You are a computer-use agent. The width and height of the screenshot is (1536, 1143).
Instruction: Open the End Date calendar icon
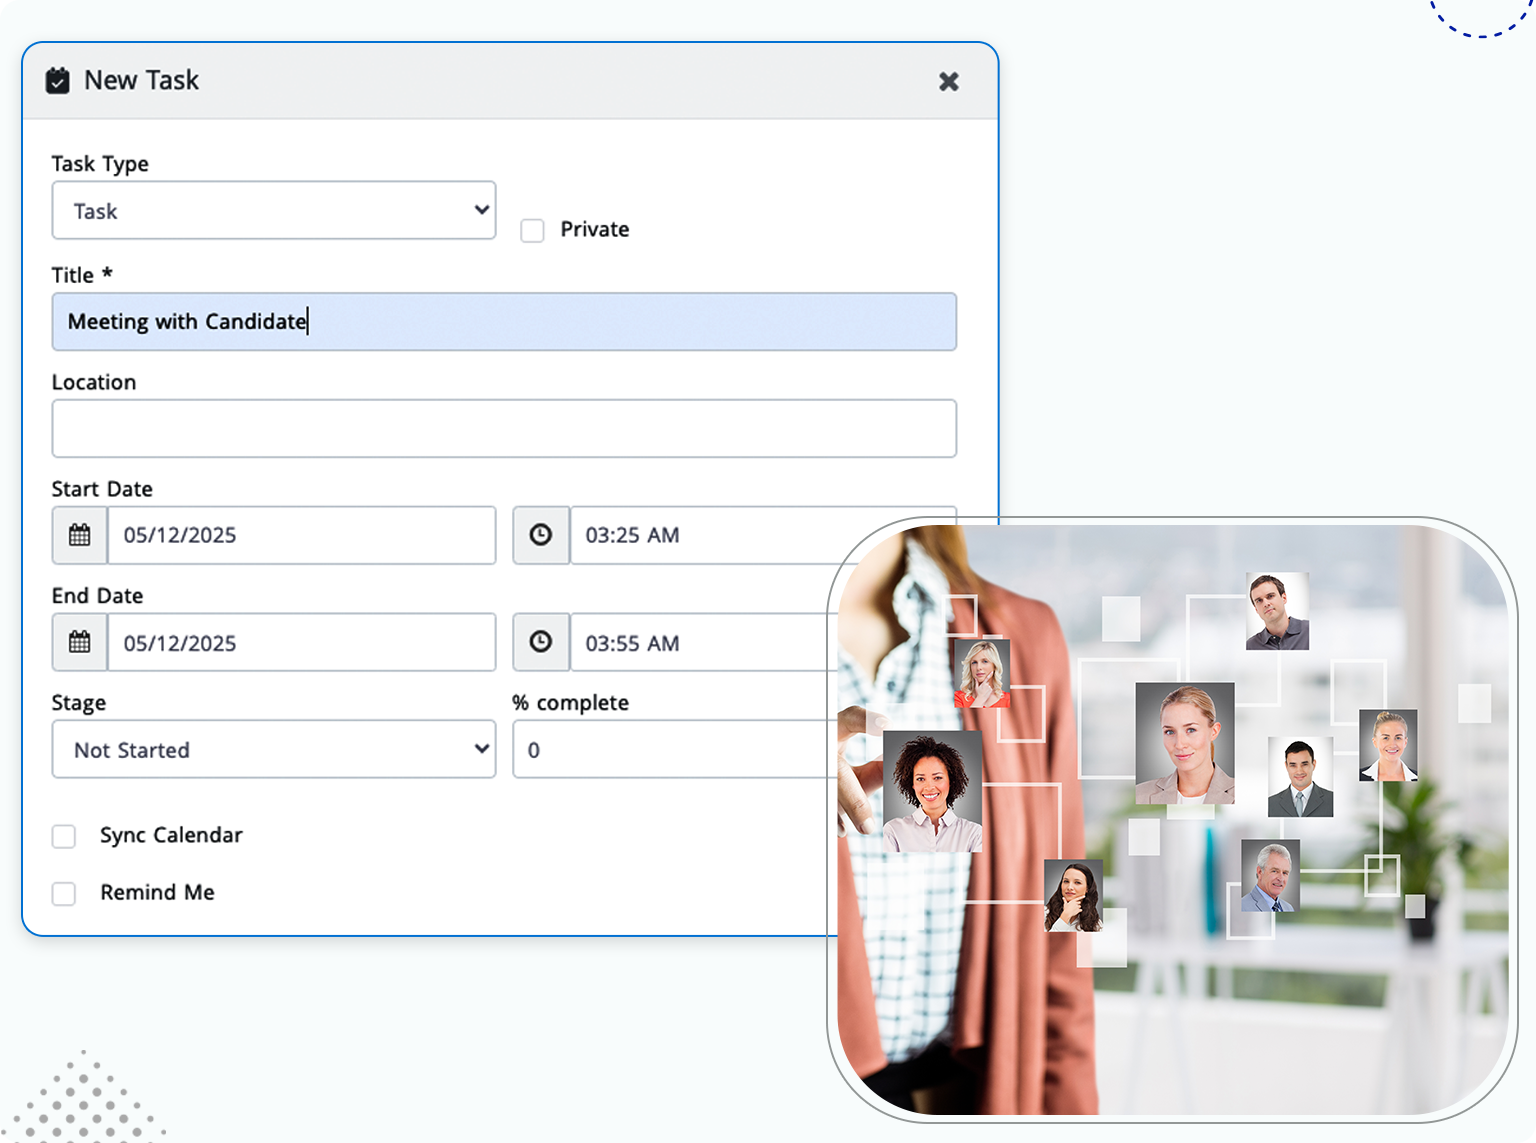pos(80,642)
